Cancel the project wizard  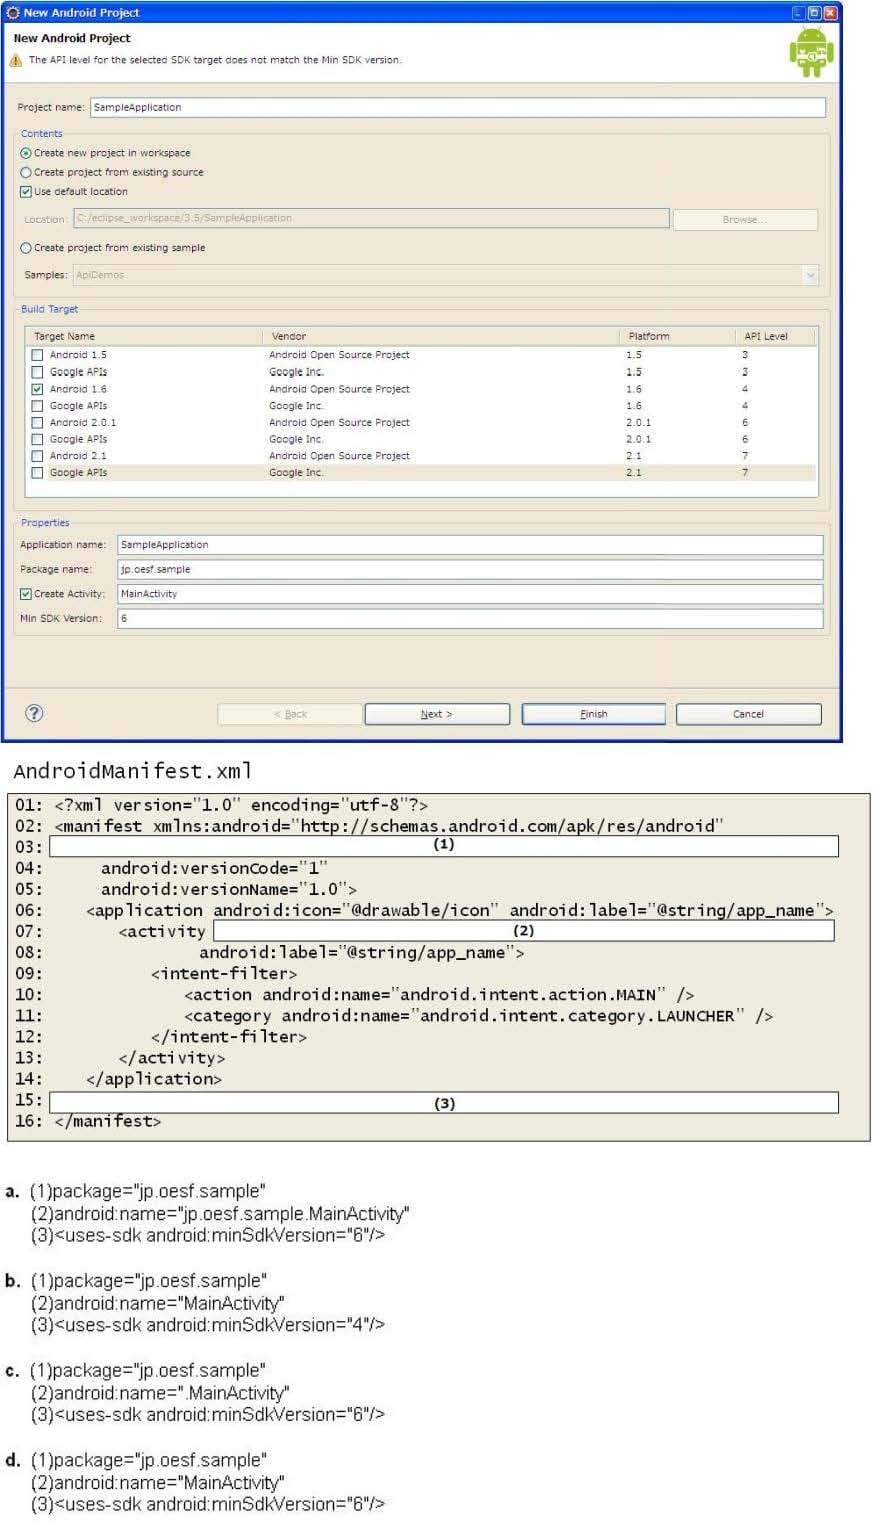(x=748, y=714)
